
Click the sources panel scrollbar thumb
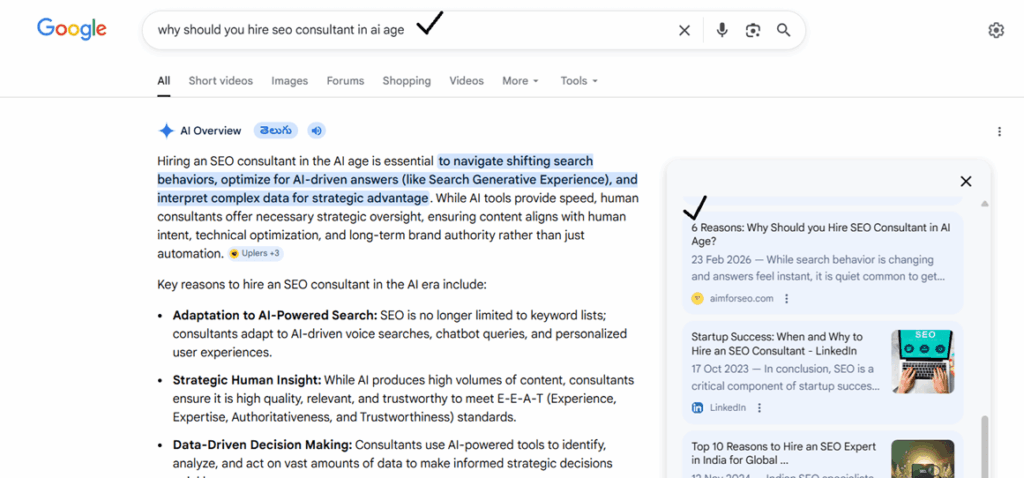(x=985, y=447)
